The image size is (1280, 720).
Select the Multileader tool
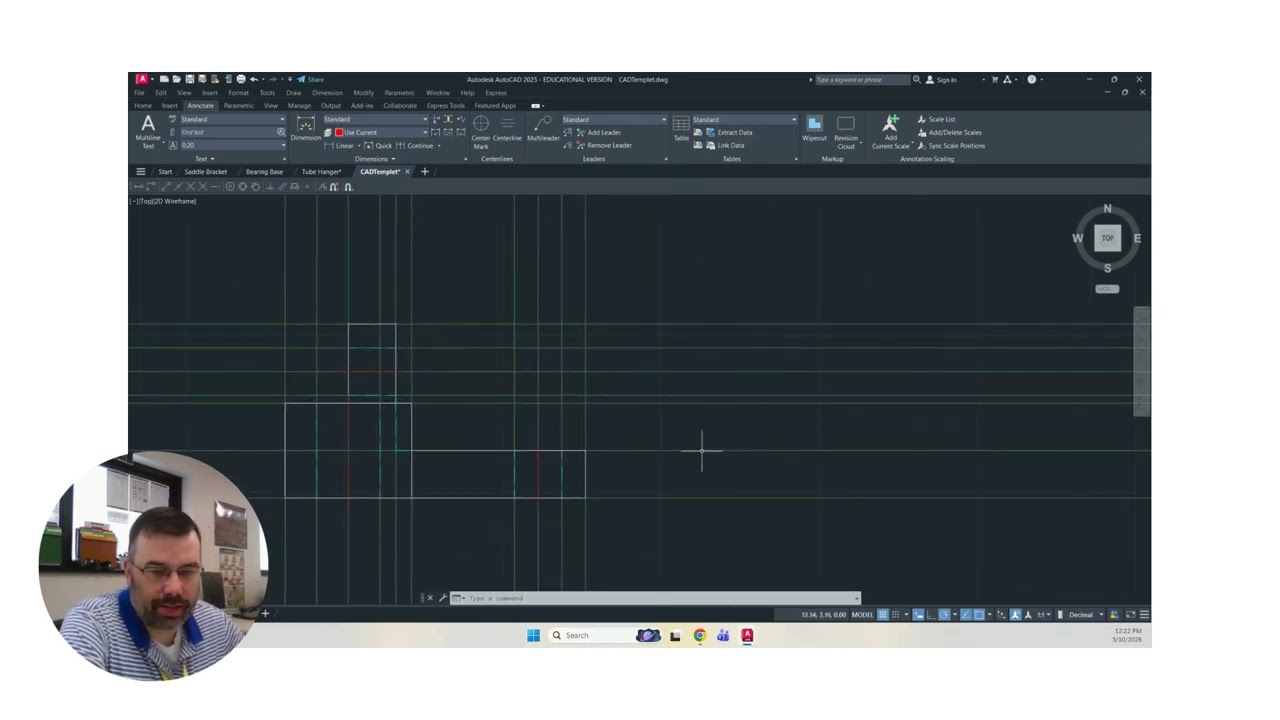[543, 128]
